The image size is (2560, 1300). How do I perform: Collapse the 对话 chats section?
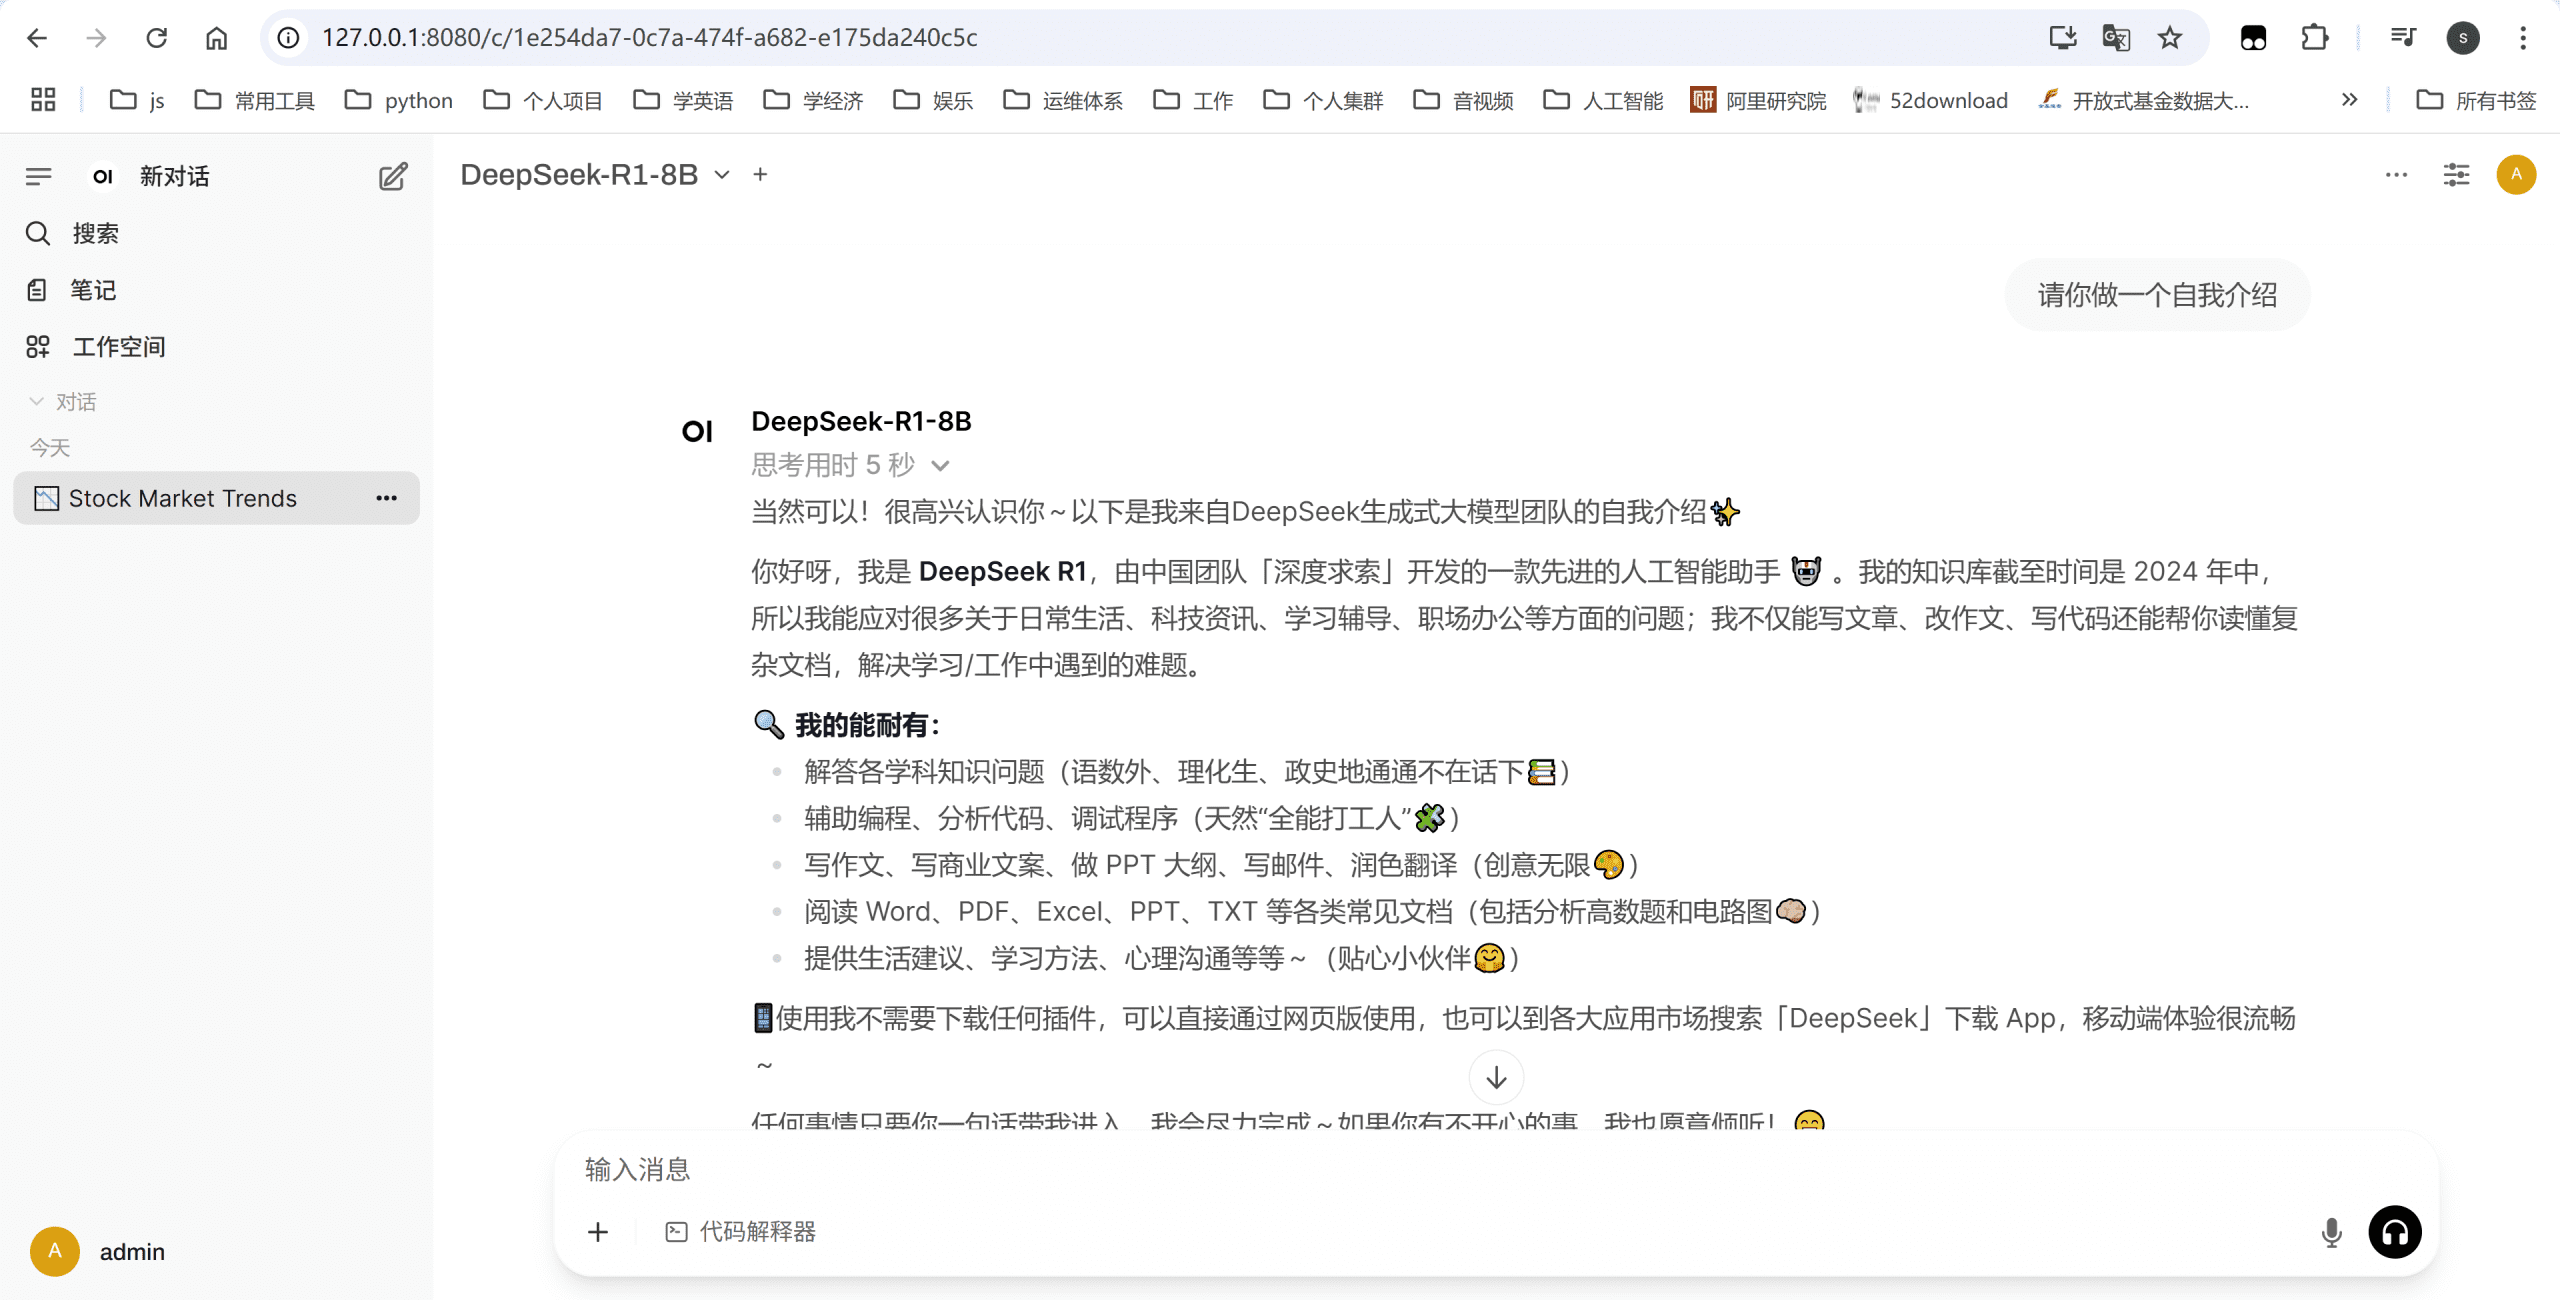click(x=63, y=401)
